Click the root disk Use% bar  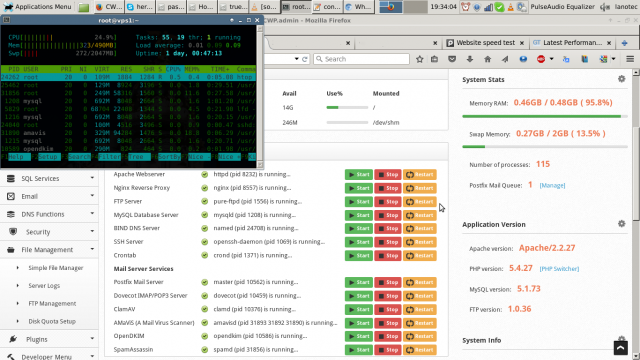click(x=347, y=107)
